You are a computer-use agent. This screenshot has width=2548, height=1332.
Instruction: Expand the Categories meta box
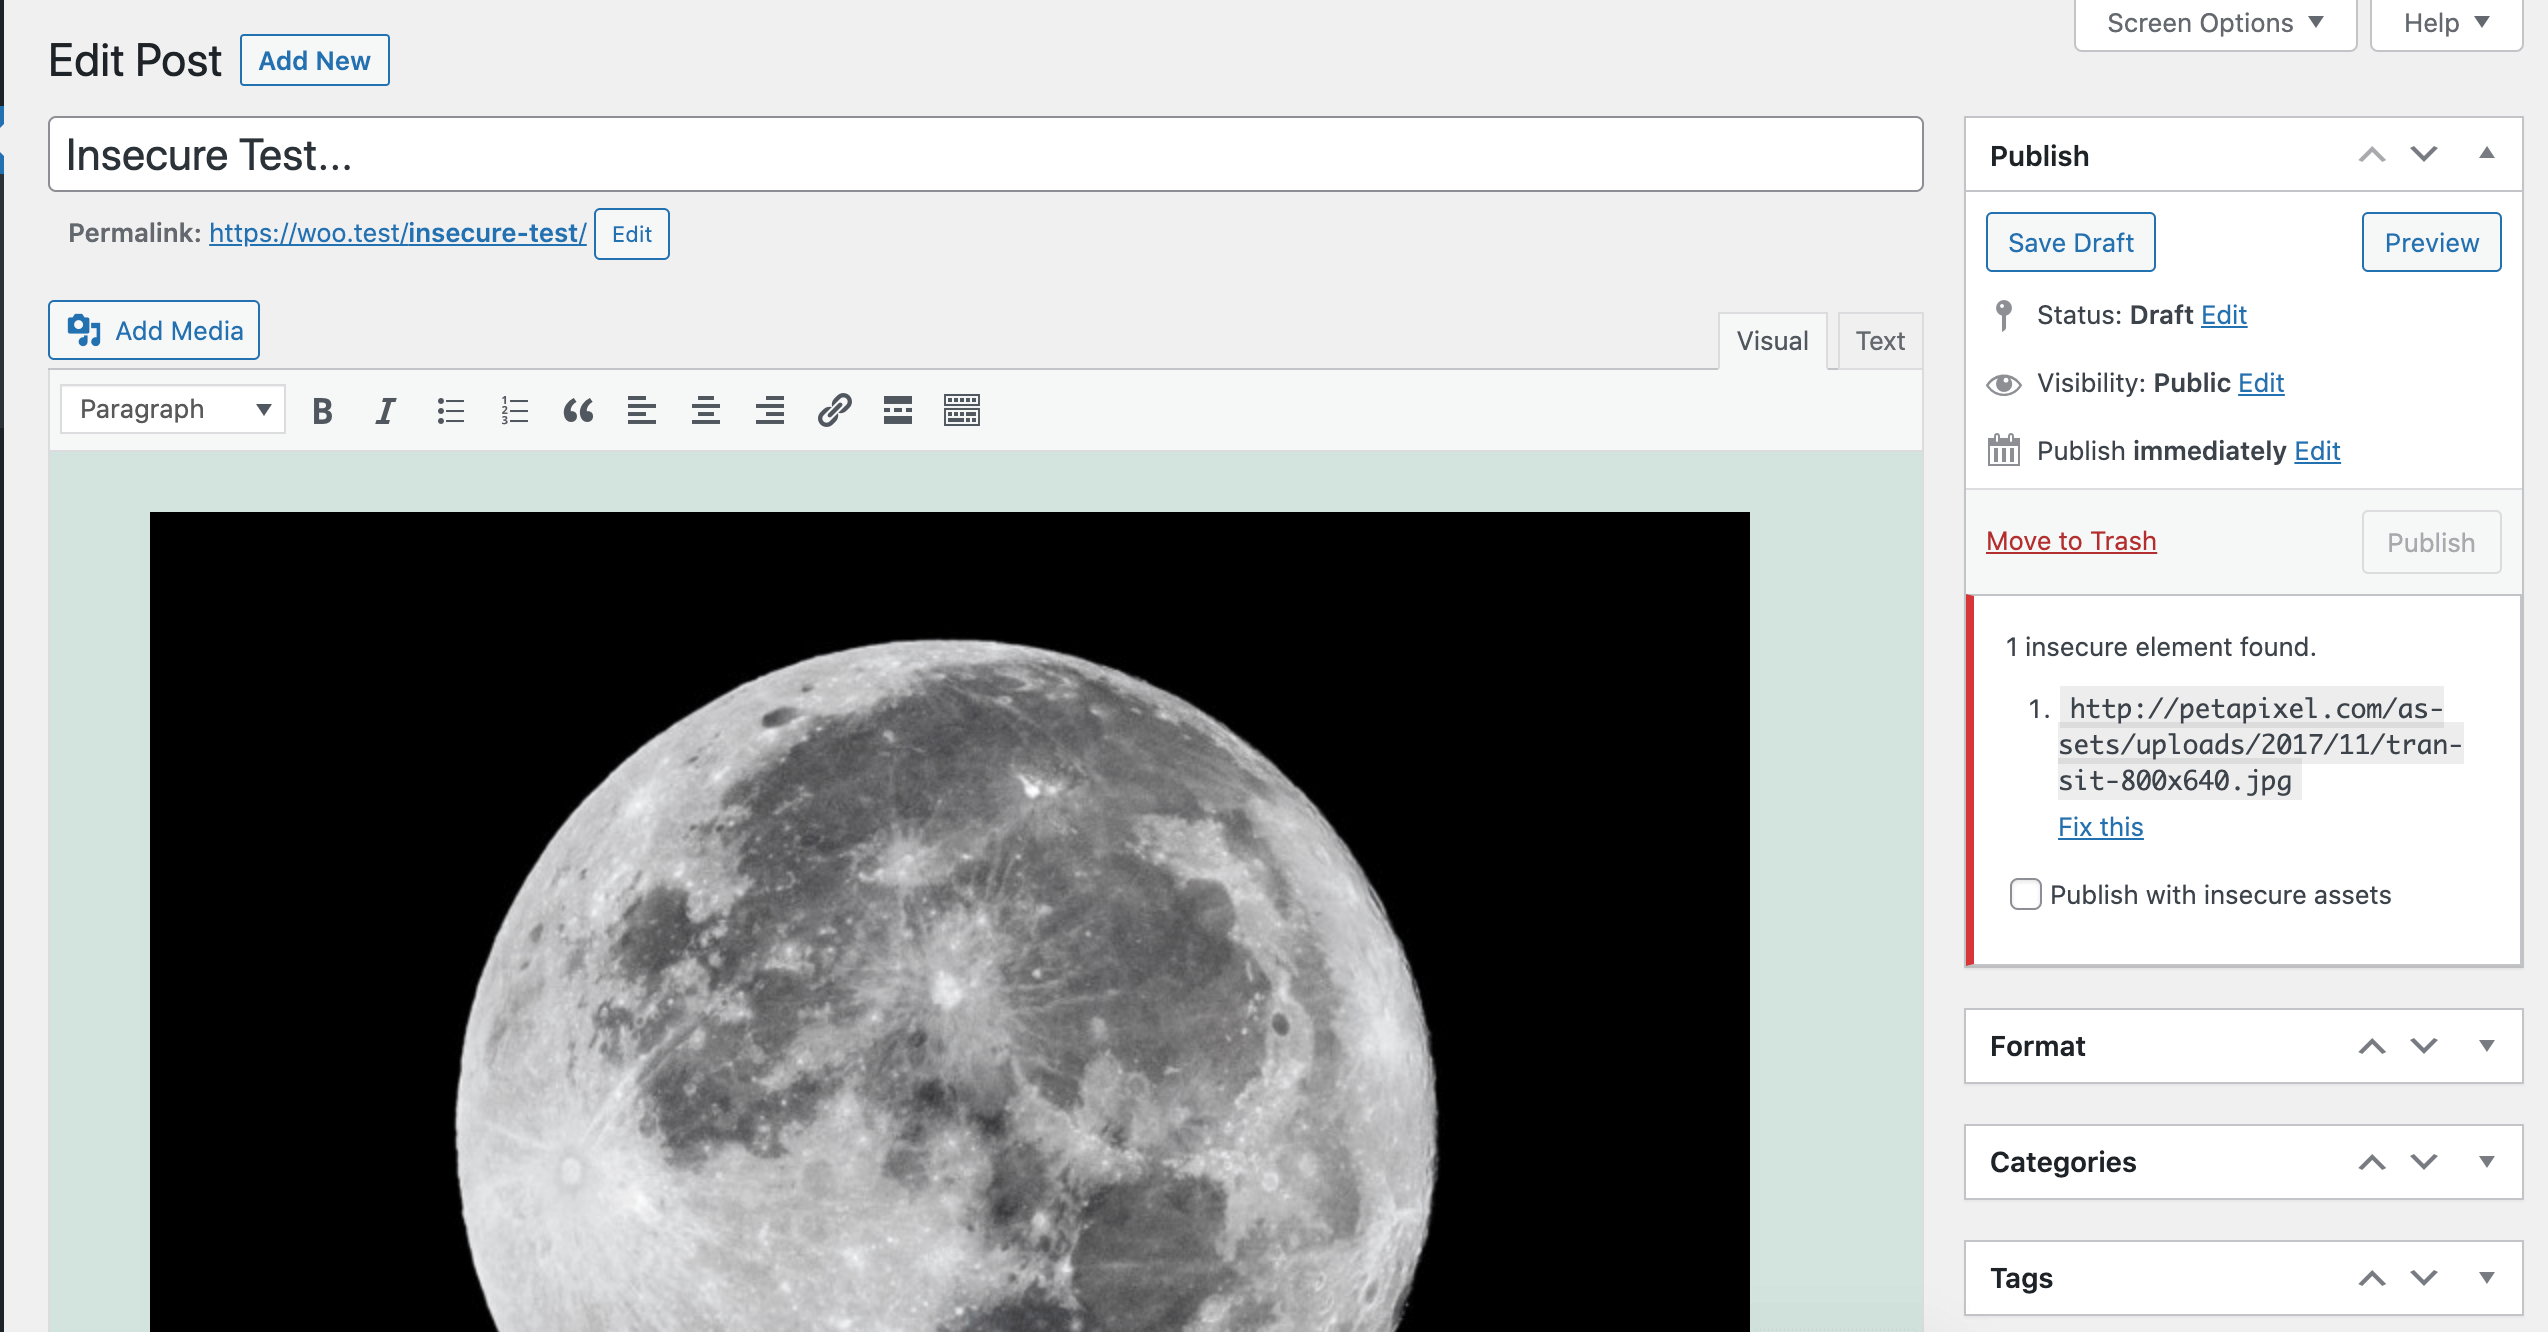[2487, 1161]
